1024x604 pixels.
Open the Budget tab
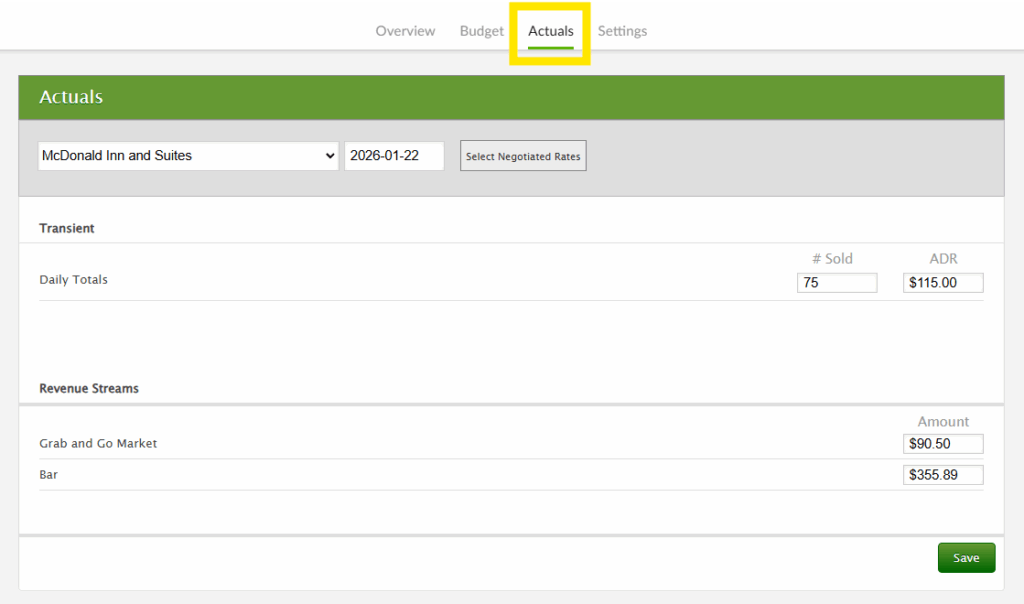click(481, 31)
